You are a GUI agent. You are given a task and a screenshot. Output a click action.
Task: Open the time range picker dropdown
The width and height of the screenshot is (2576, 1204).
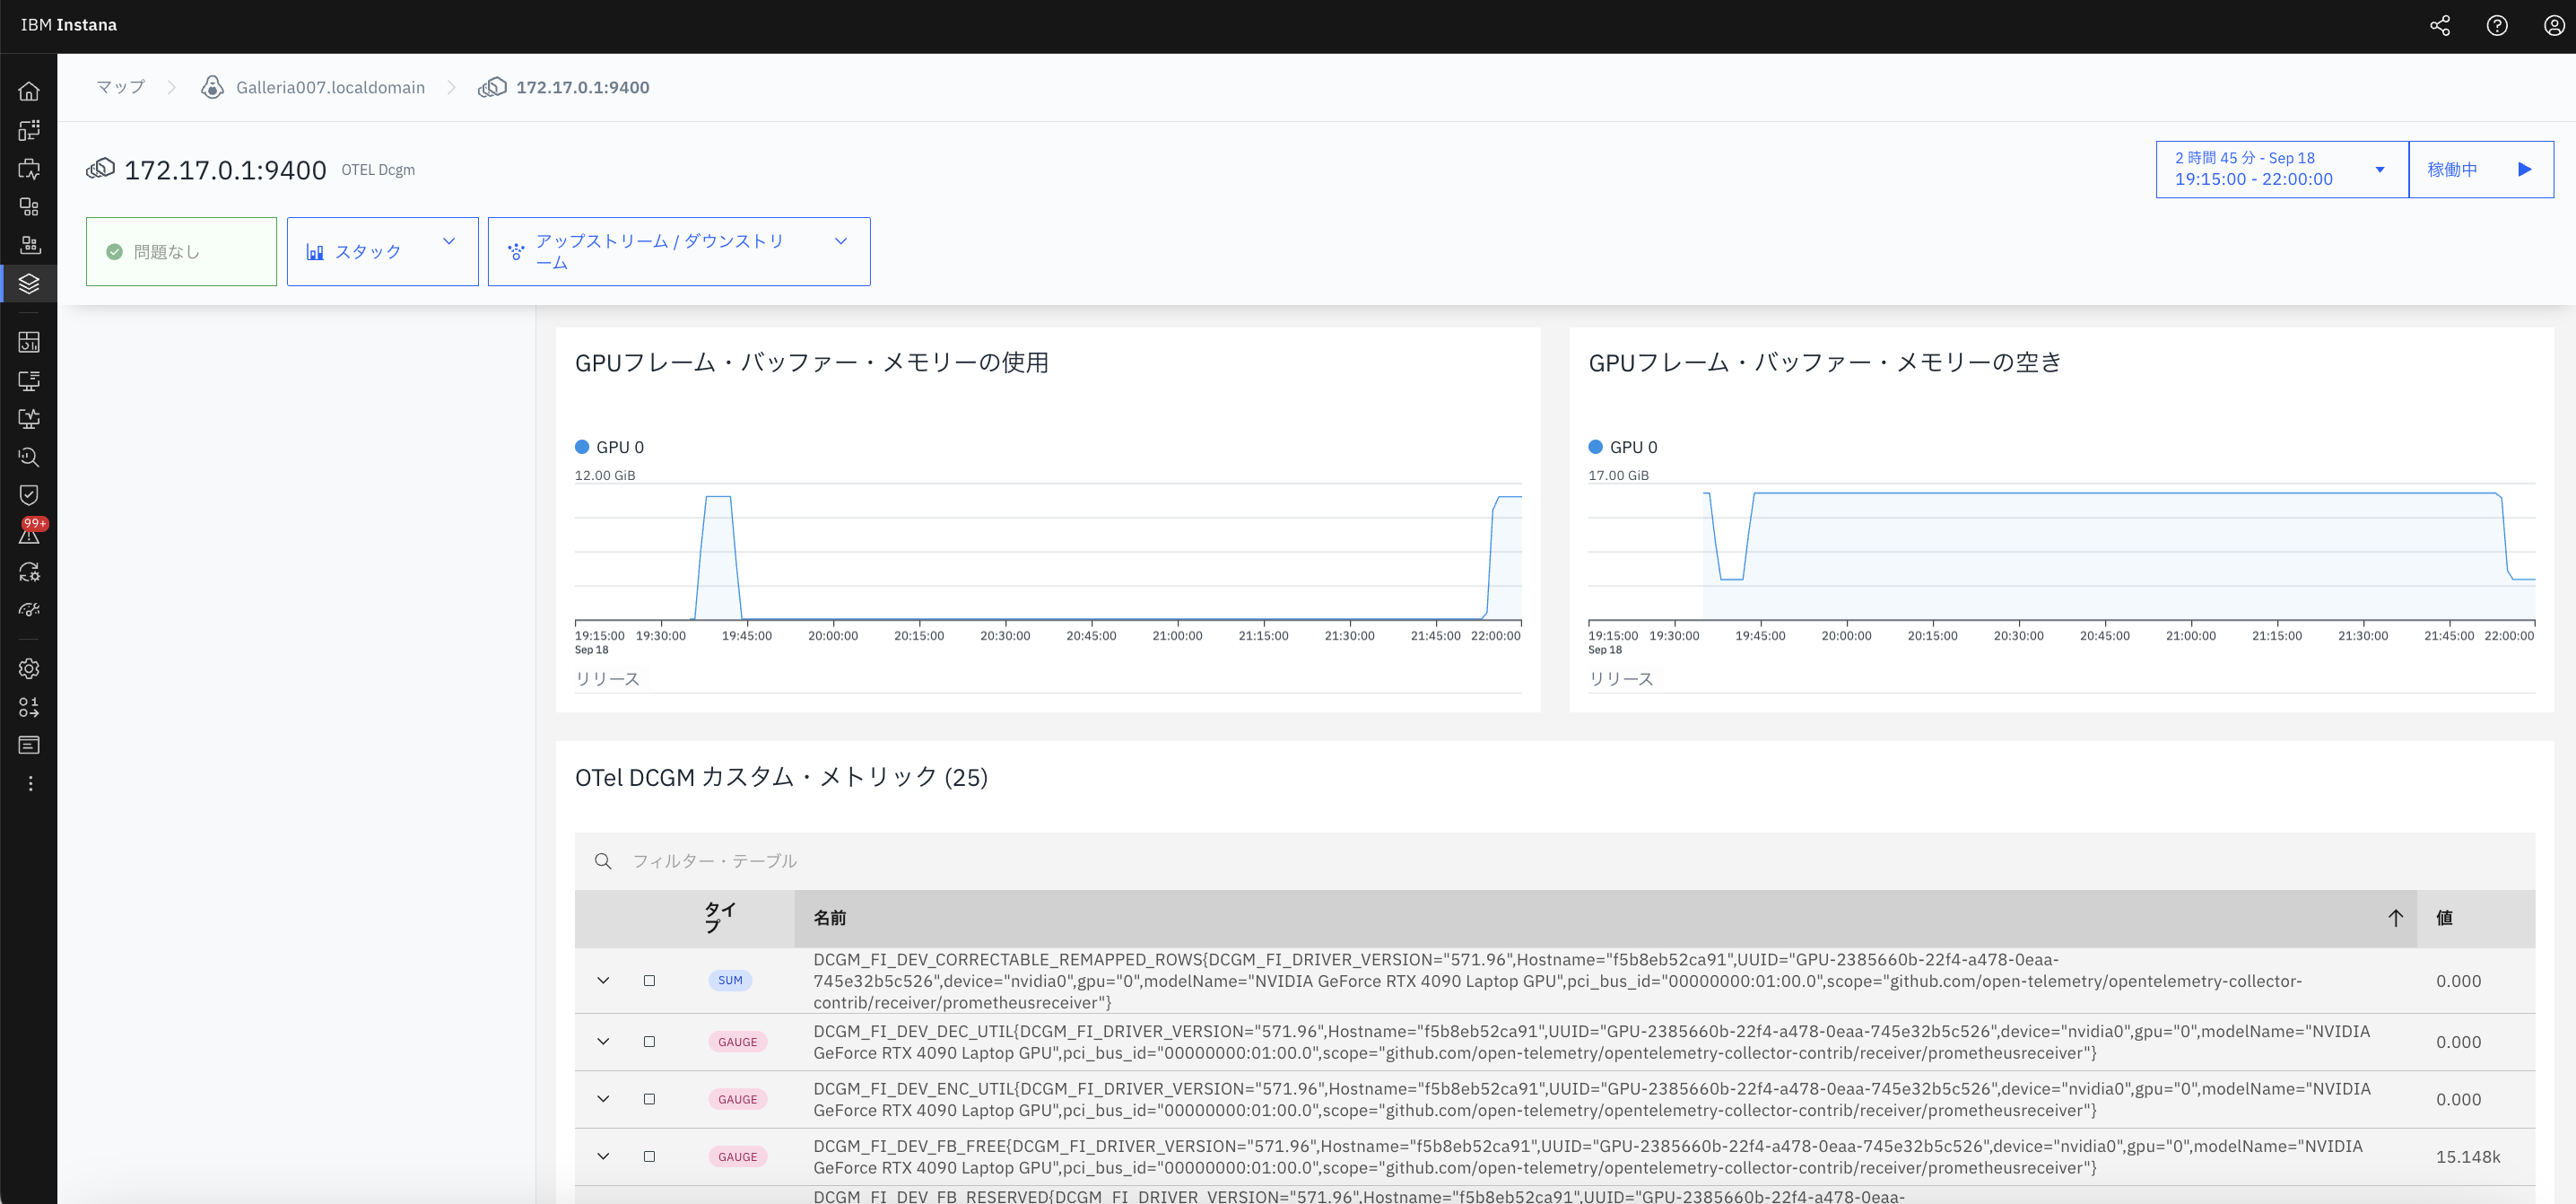(x=2280, y=169)
